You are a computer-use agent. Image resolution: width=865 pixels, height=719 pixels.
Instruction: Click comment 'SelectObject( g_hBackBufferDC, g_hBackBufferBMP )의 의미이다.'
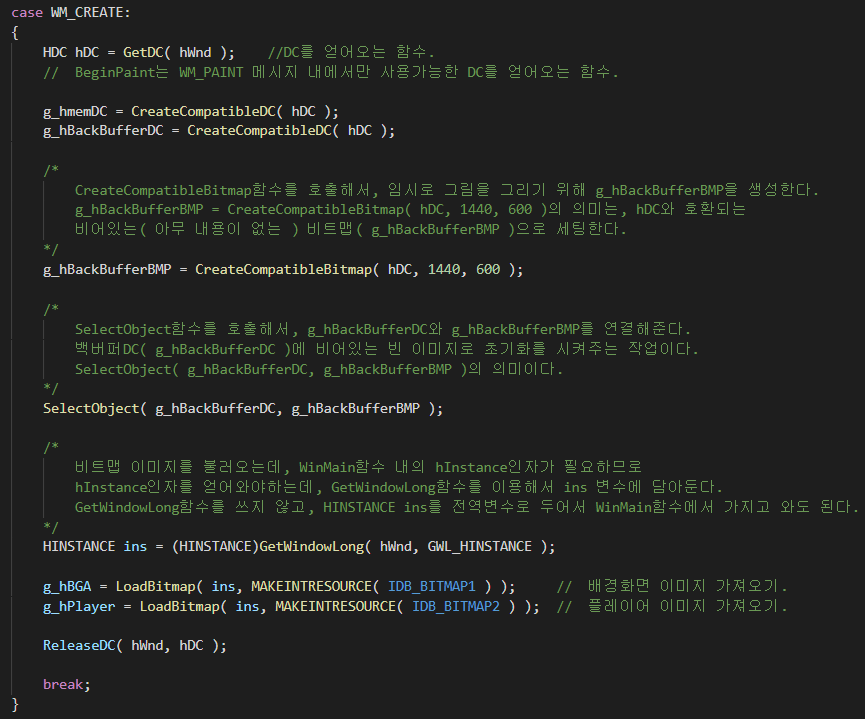(319, 369)
